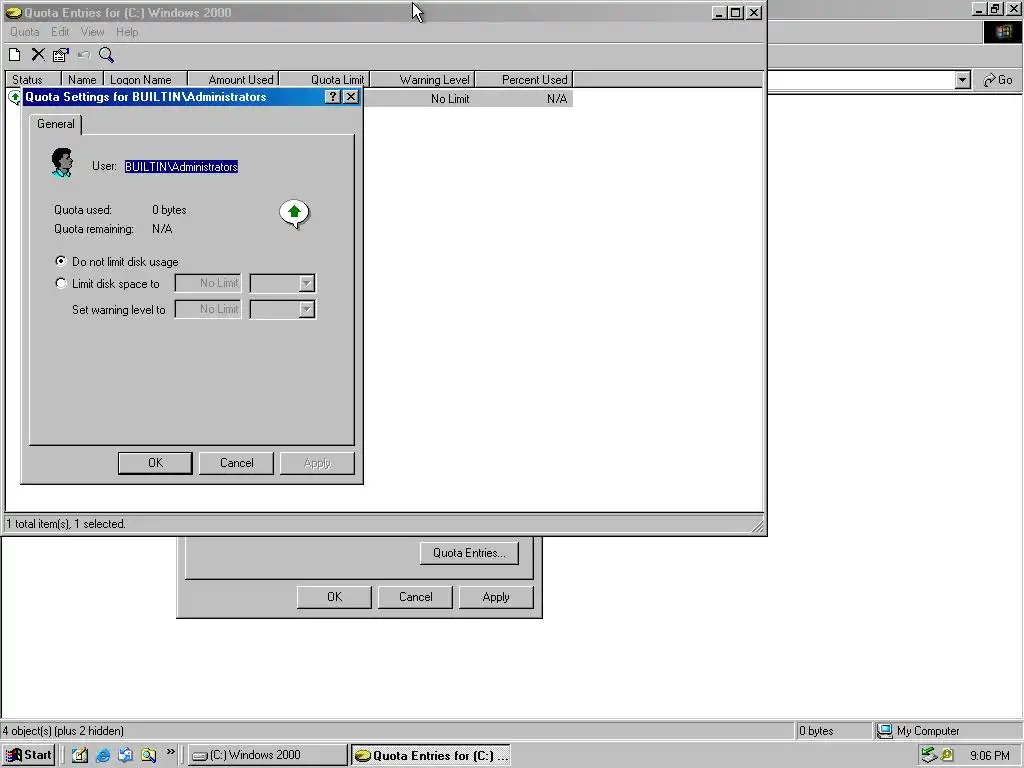Screen dimensions: 1024x768
Task: Click the User field BUILTIN\Administrators
Action: pyautogui.click(x=181, y=167)
